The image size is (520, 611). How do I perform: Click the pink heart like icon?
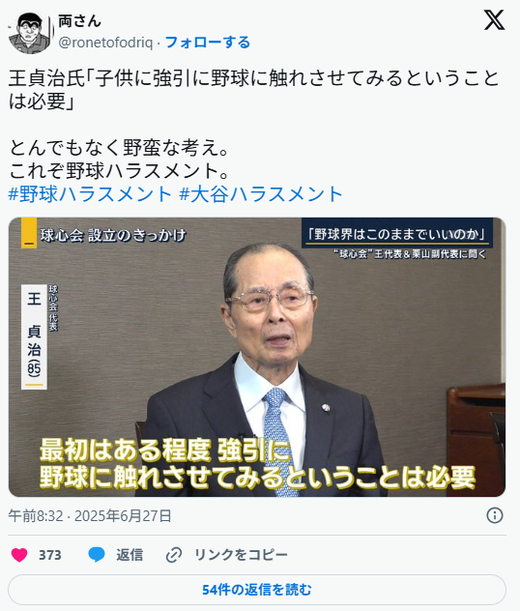tap(19, 554)
